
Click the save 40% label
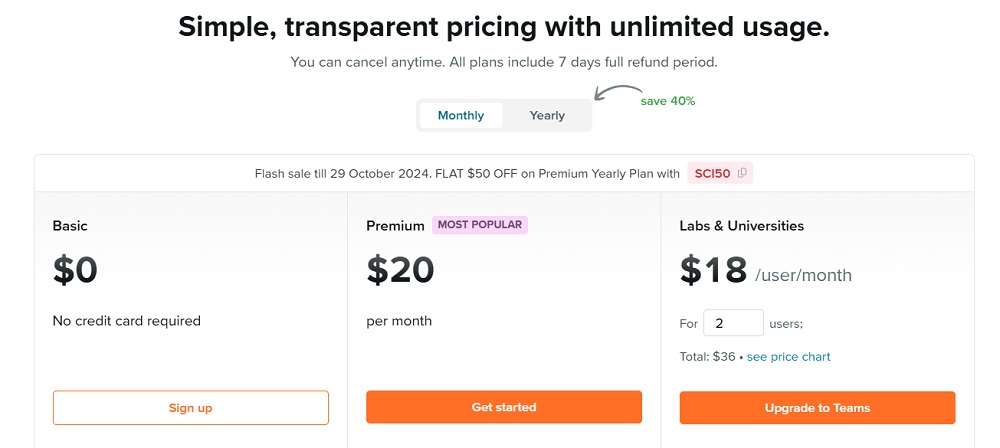668,101
